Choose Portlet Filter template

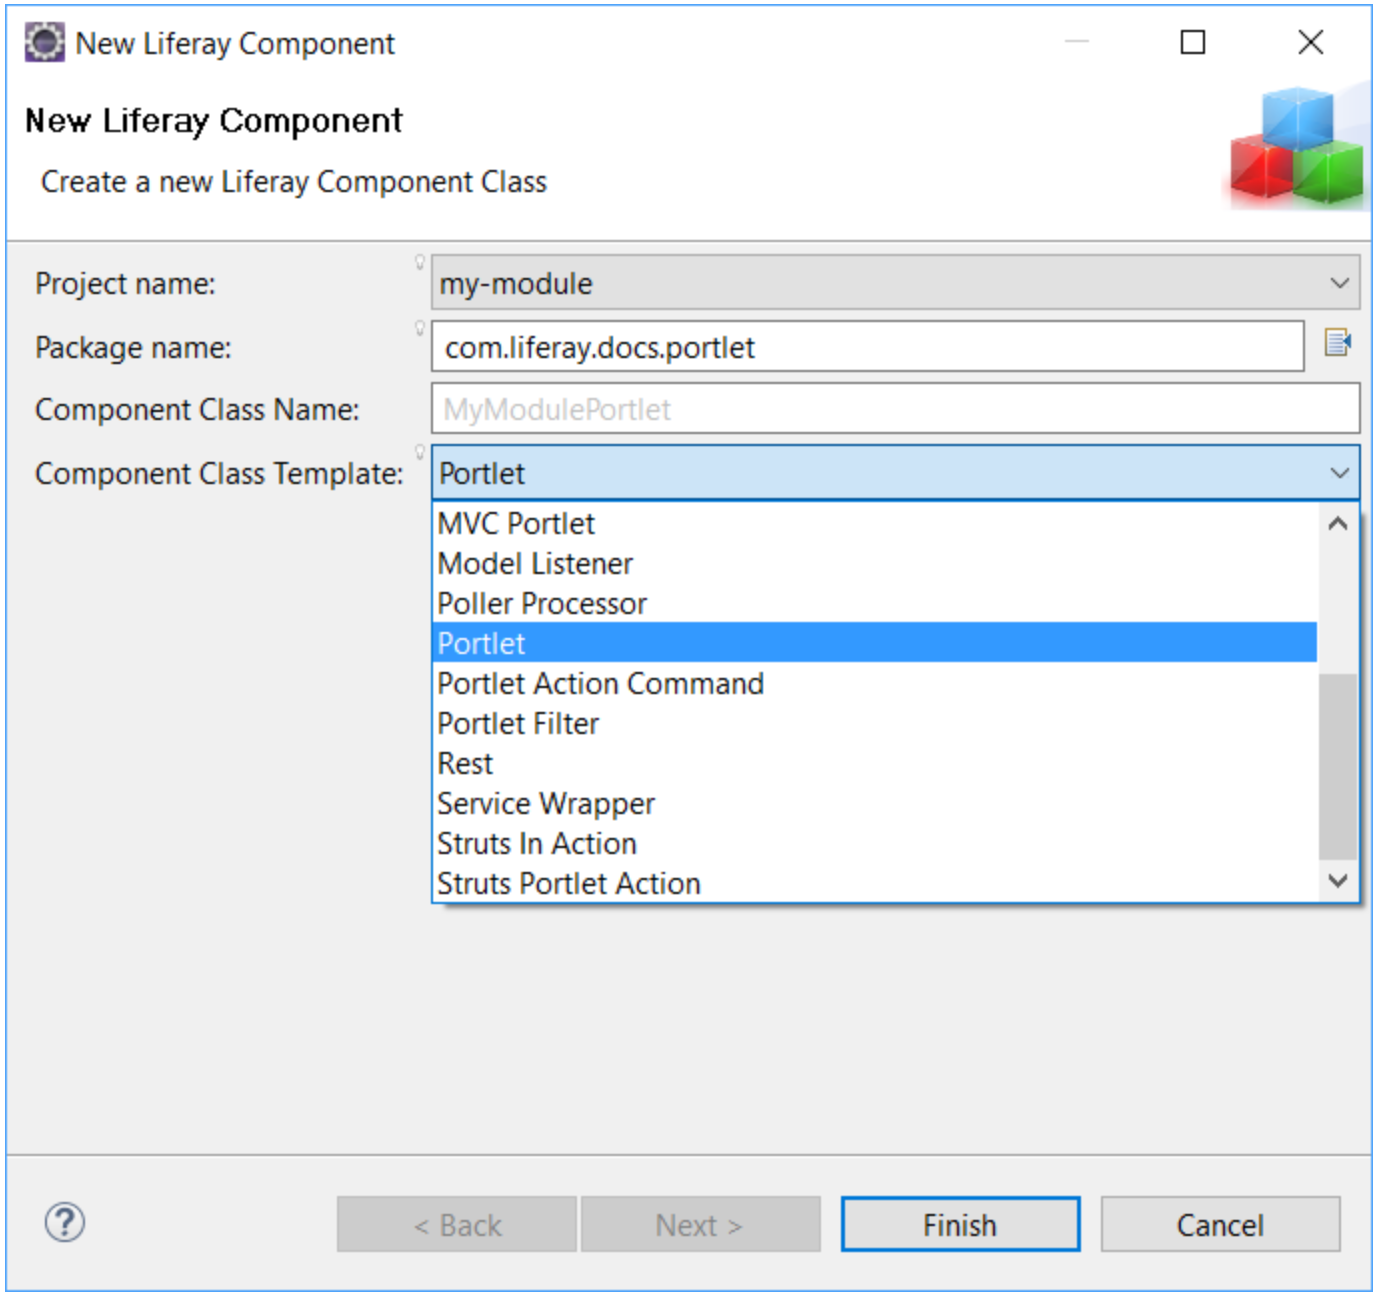click(875, 723)
